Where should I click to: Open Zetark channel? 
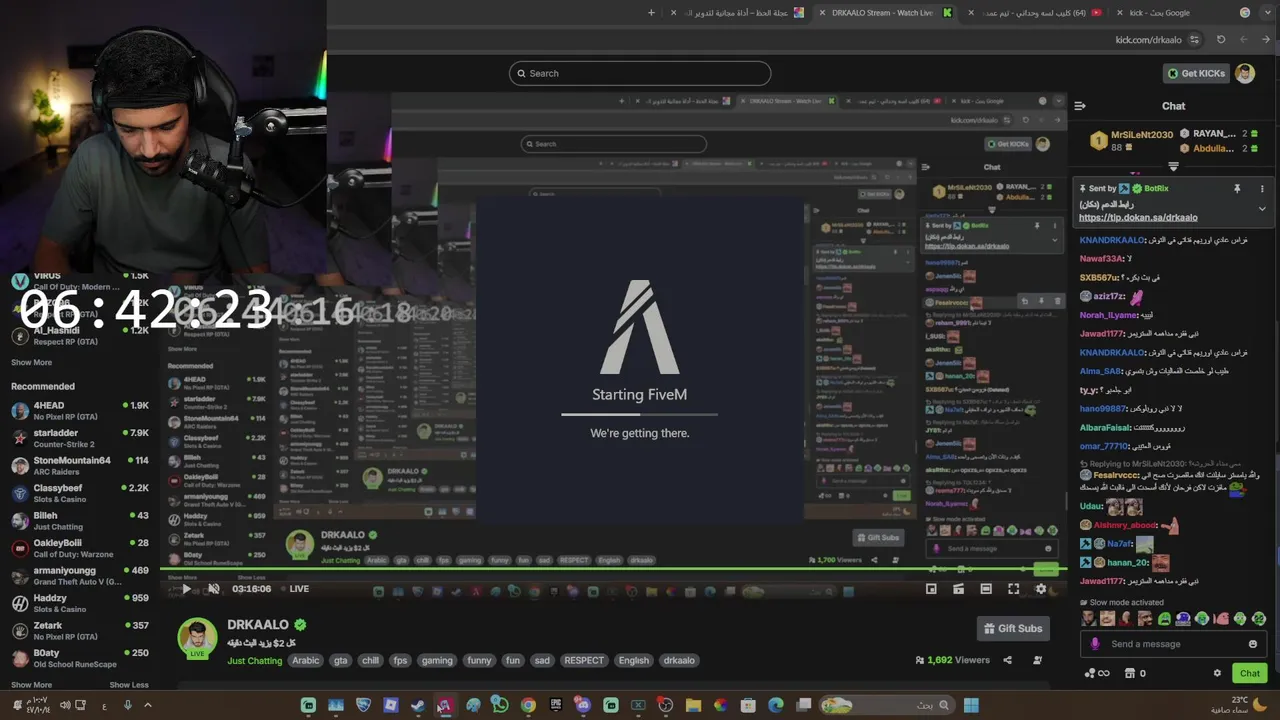80,630
